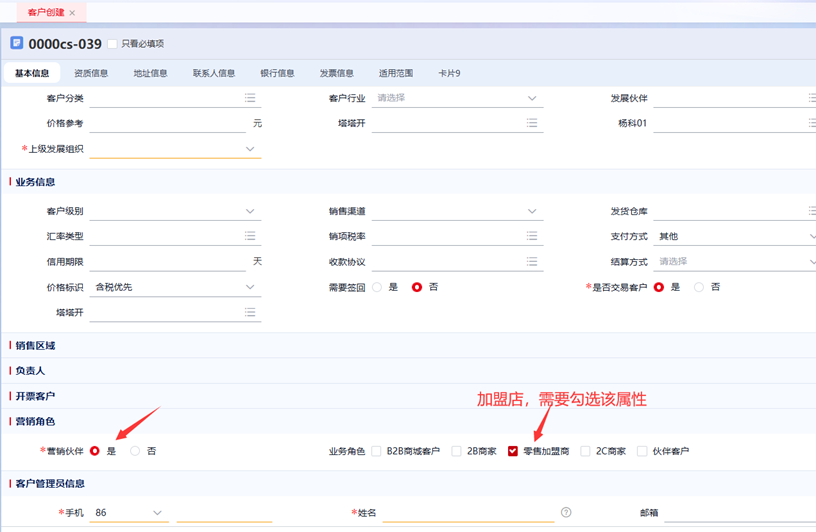816x532 pixels.
Task: Enable the 只看必填项 checkbox
Action: coord(113,44)
